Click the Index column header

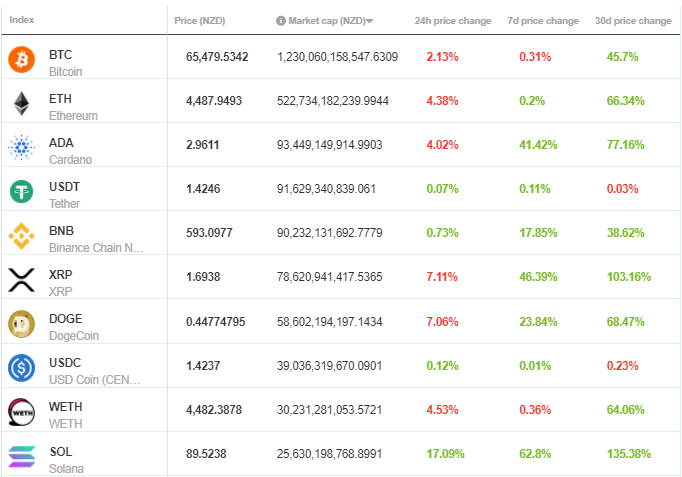pyautogui.click(x=21, y=20)
